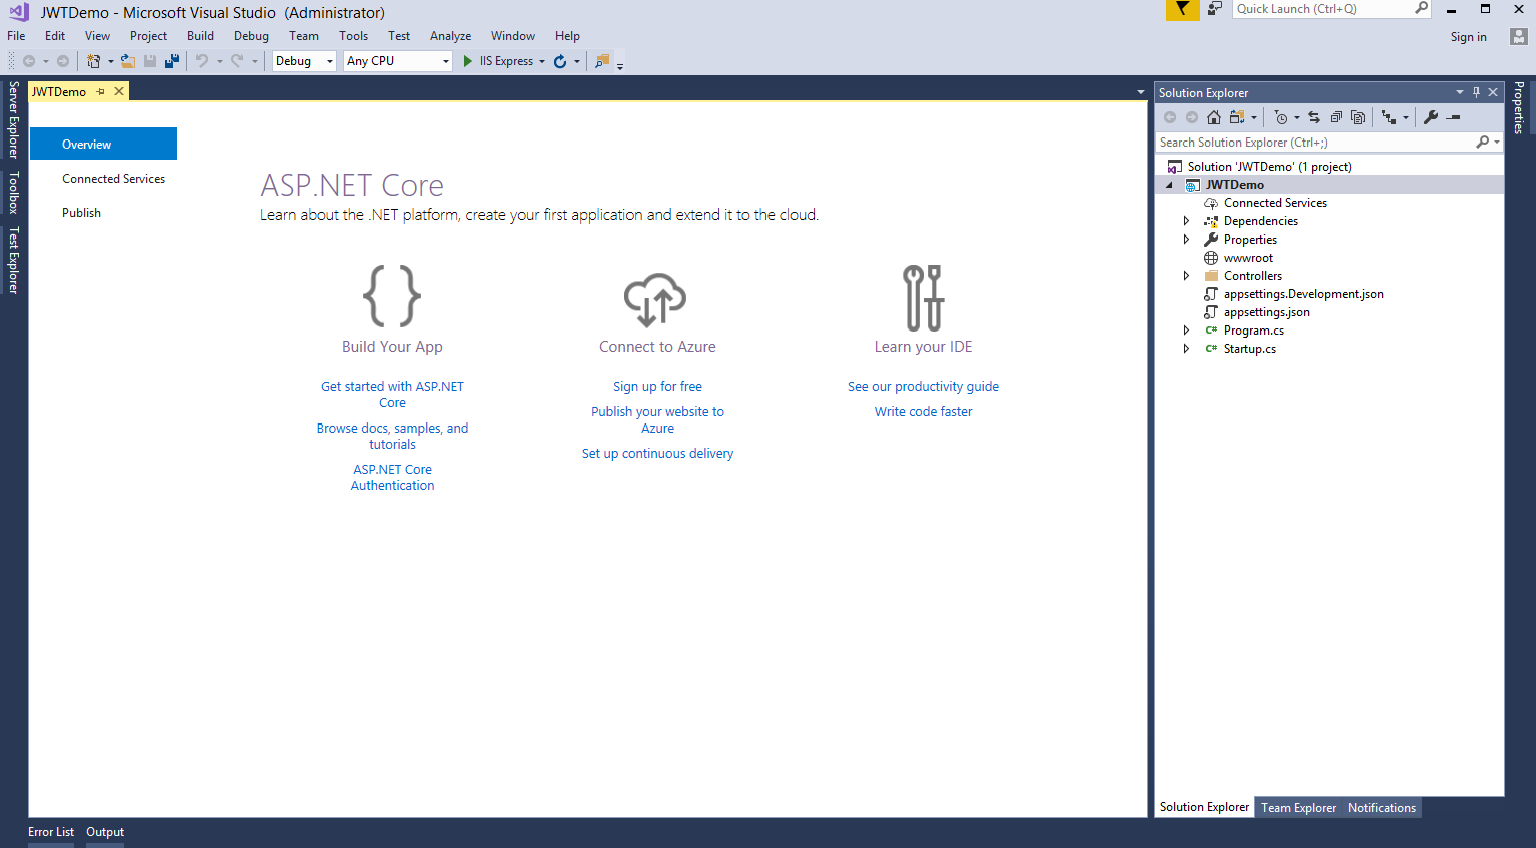Click the Publish your website to Azure link
This screenshot has height=848, width=1536.
[x=657, y=419]
